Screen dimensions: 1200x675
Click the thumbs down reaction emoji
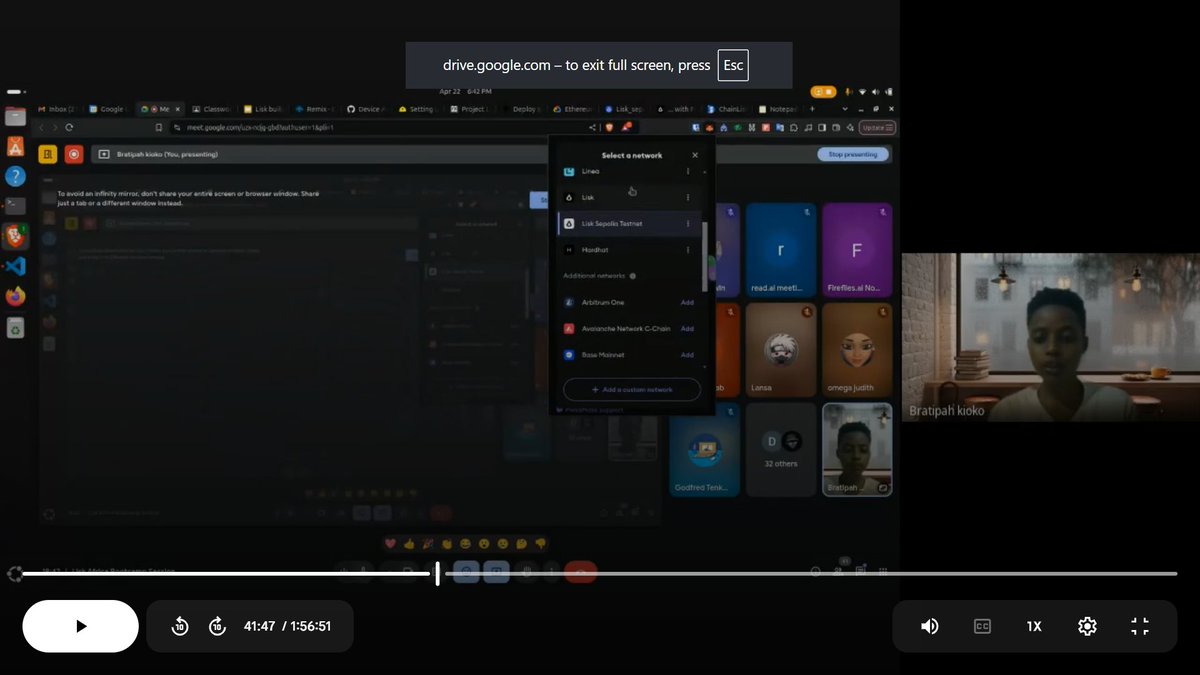[x=541, y=544]
